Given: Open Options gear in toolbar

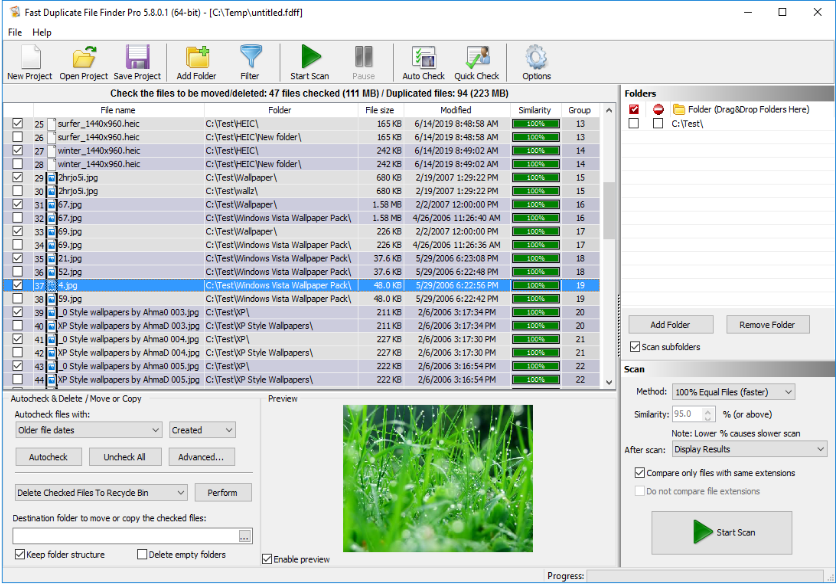Looking at the screenshot, I should click(x=536, y=58).
